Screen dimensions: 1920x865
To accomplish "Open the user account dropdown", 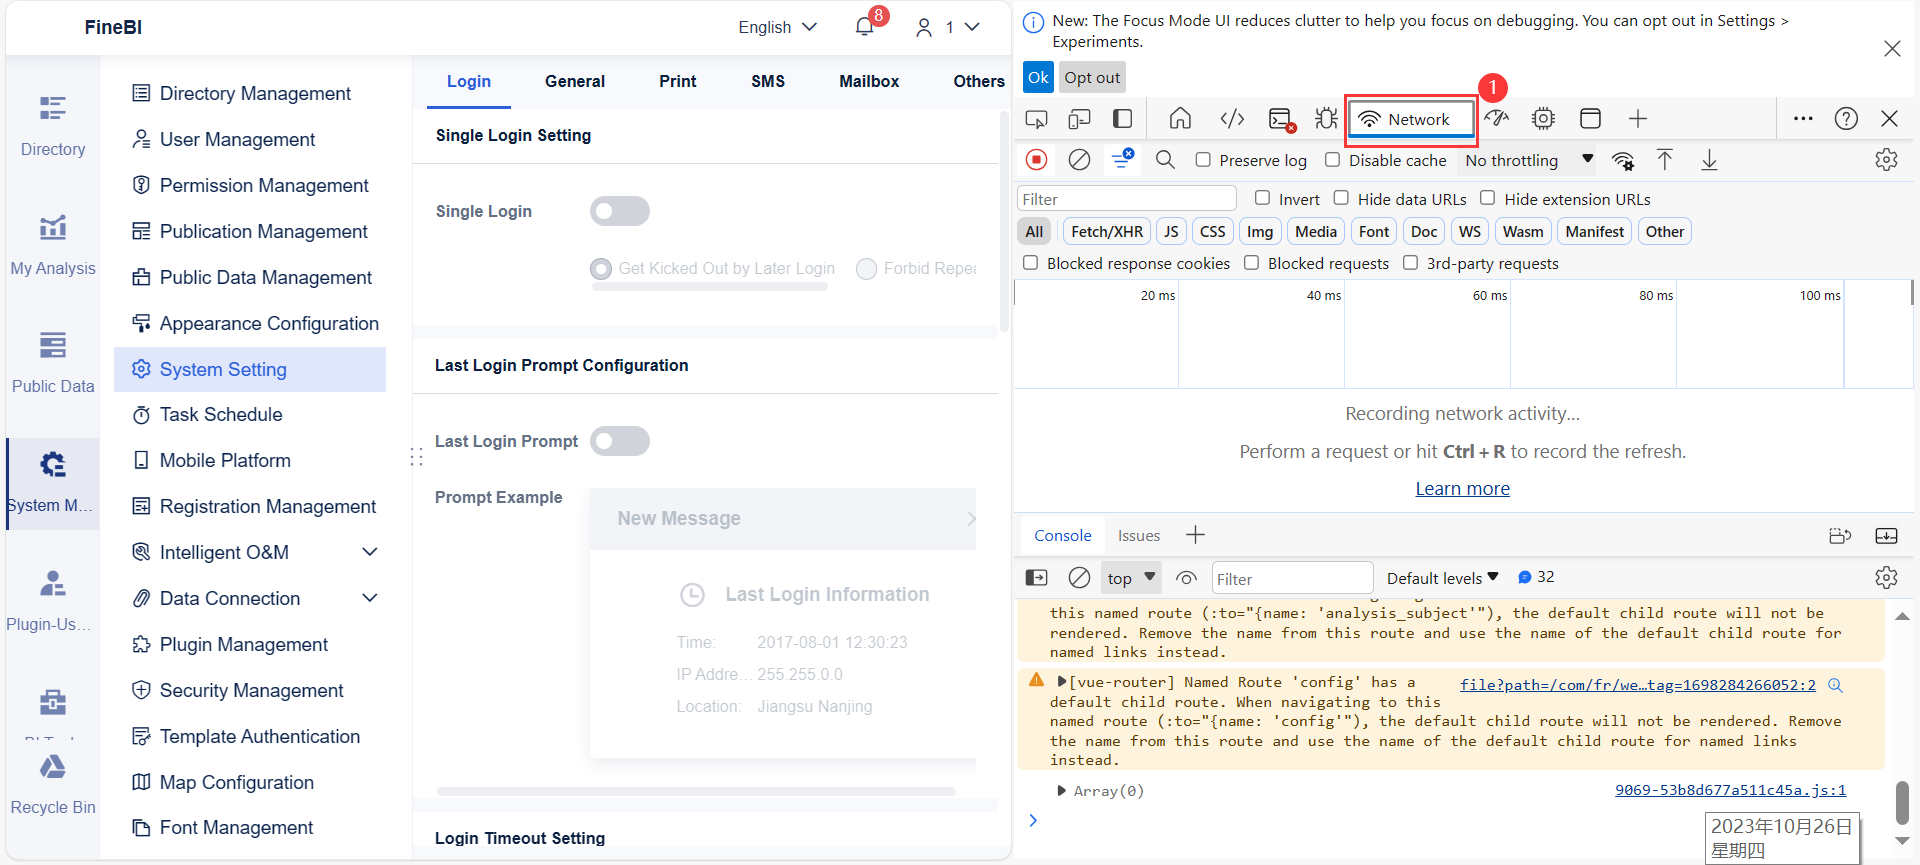I will [947, 27].
